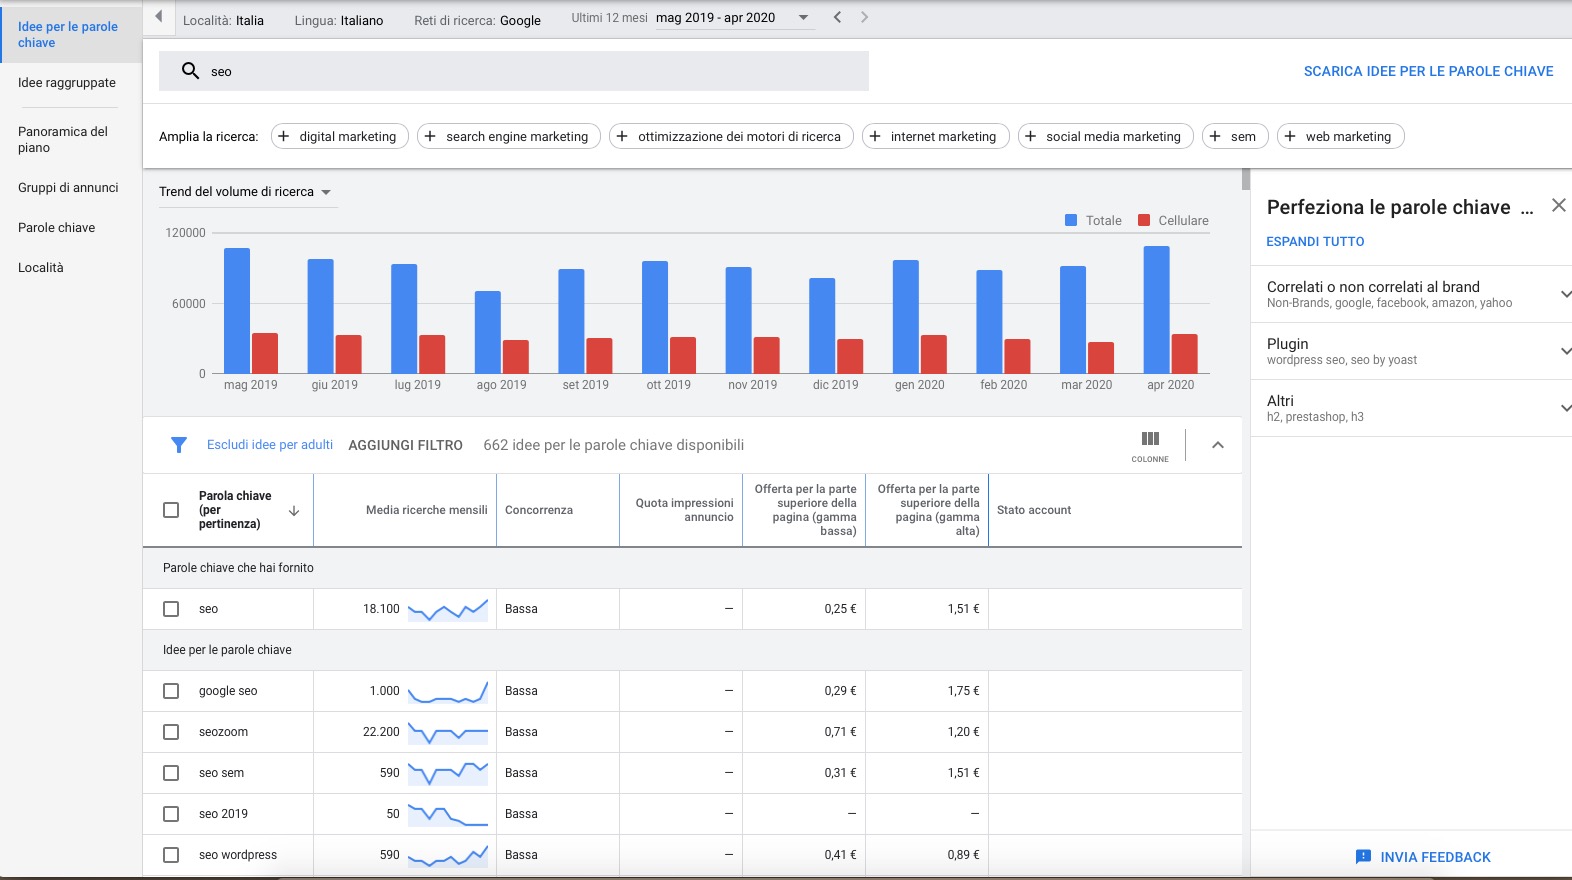Click the blue ago 2019 Totale bar
This screenshot has width=1572, height=880.
click(488, 332)
